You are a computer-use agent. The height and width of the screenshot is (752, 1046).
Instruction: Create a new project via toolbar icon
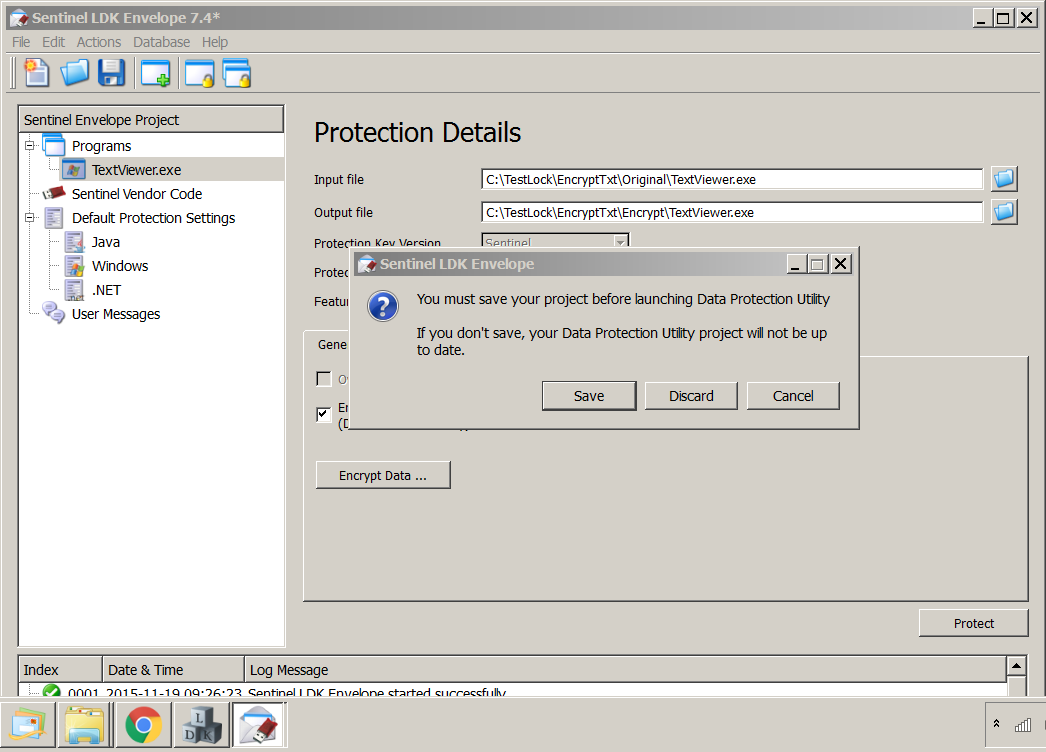(36, 72)
